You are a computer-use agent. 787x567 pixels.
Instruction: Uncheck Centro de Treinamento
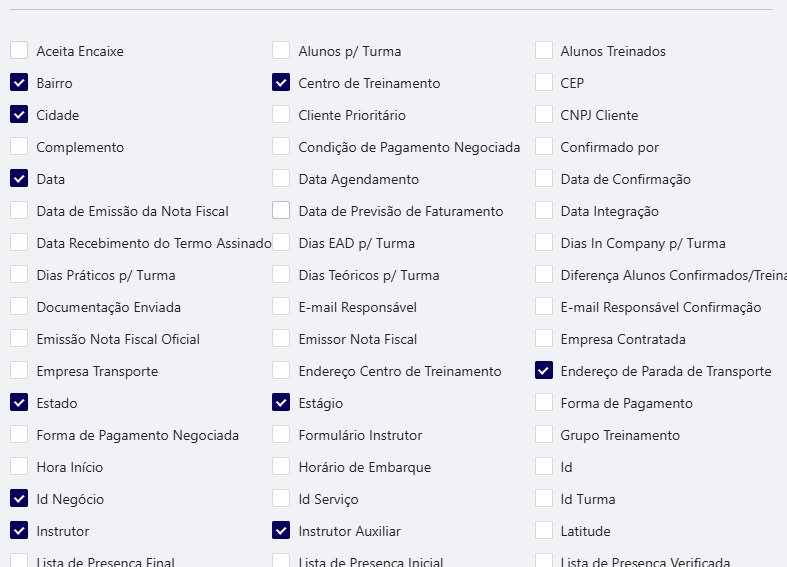281,83
